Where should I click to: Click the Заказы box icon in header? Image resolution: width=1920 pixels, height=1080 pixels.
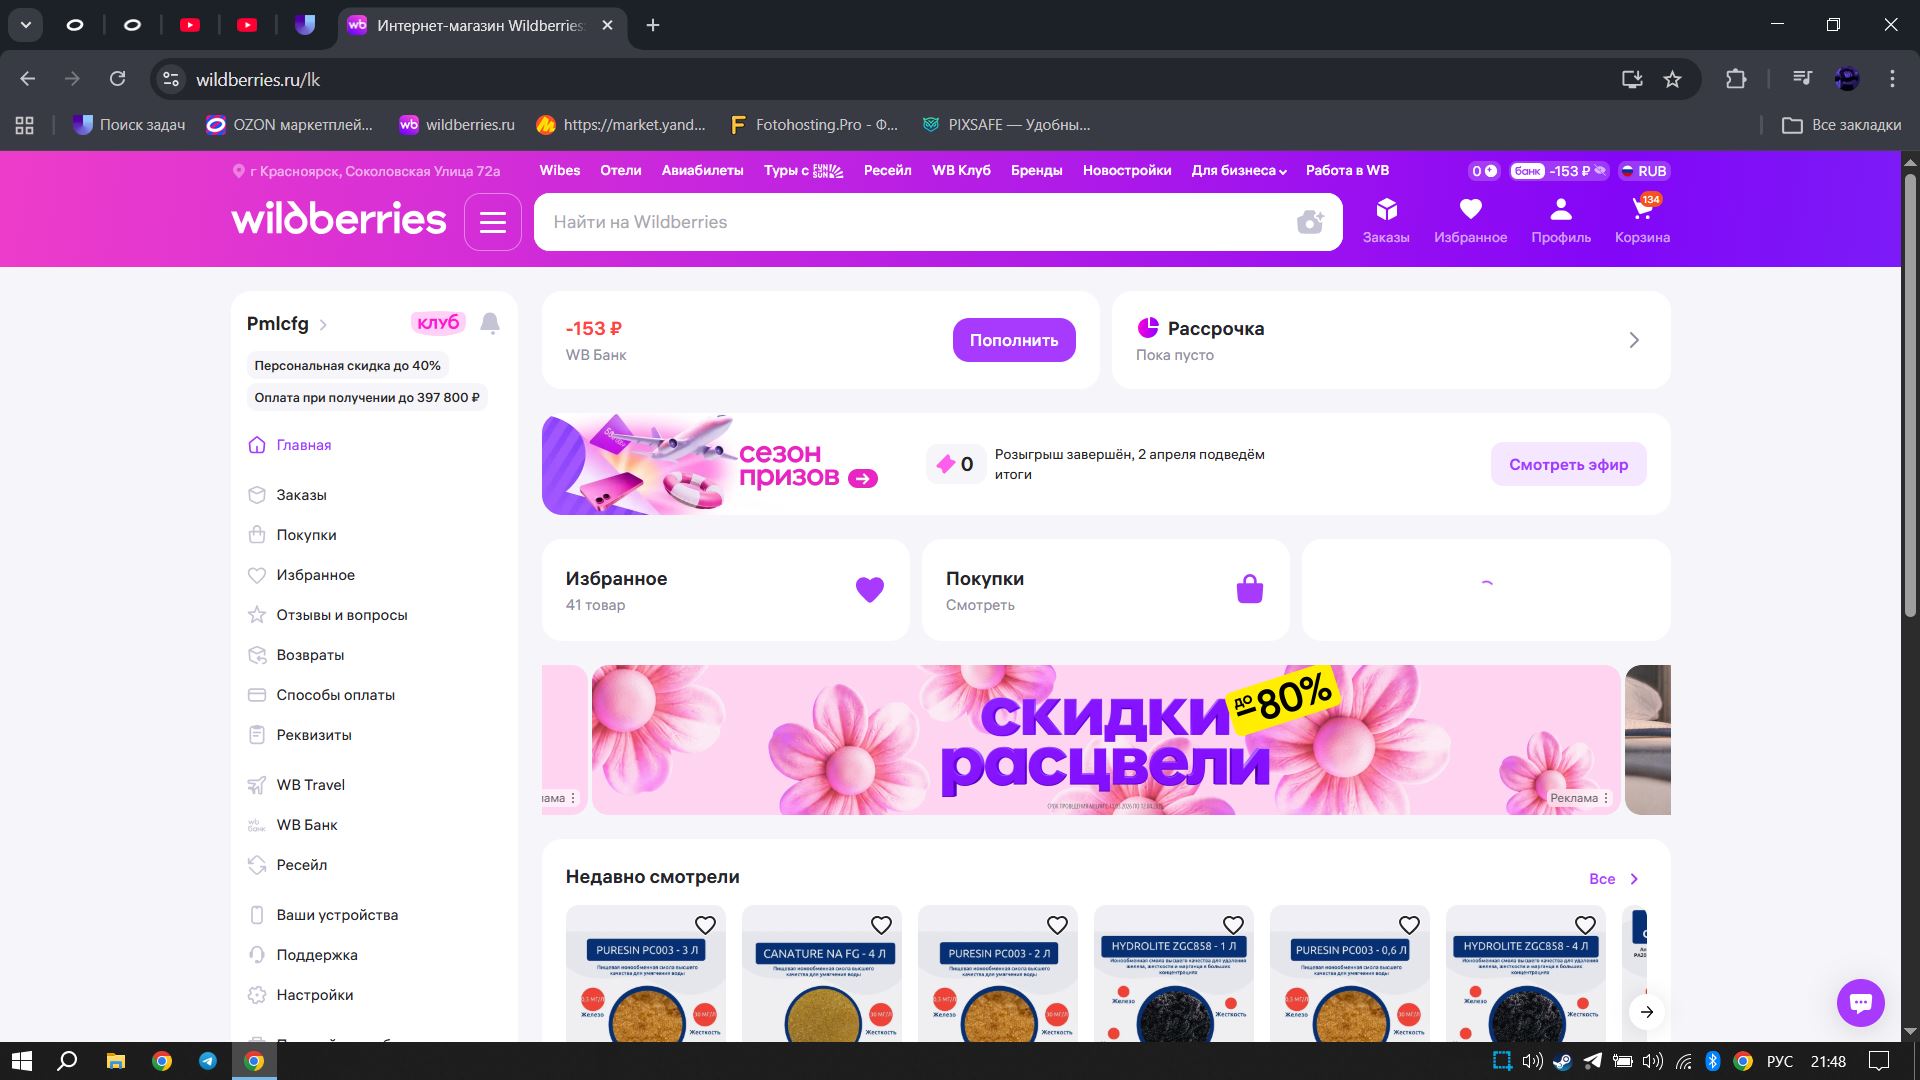(x=1386, y=210)
